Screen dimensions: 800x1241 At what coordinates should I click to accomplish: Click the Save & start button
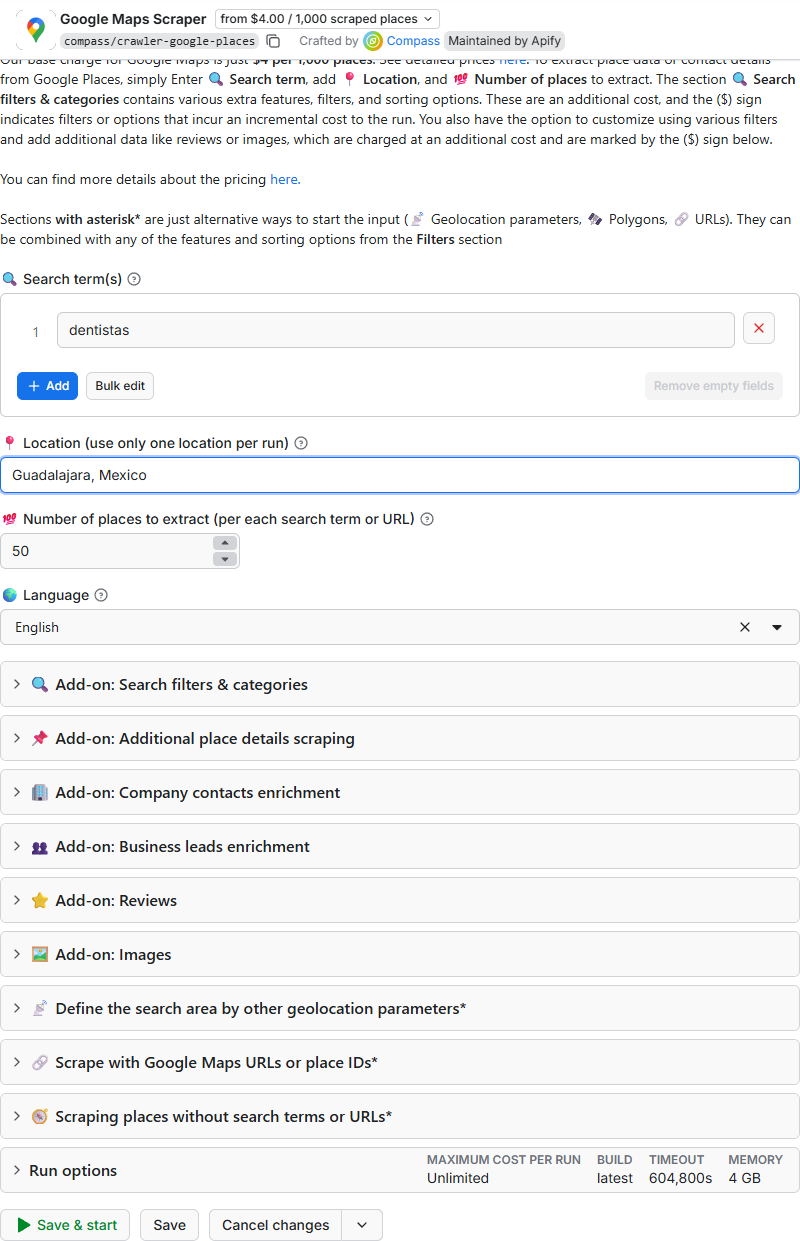click(66, 1225)
